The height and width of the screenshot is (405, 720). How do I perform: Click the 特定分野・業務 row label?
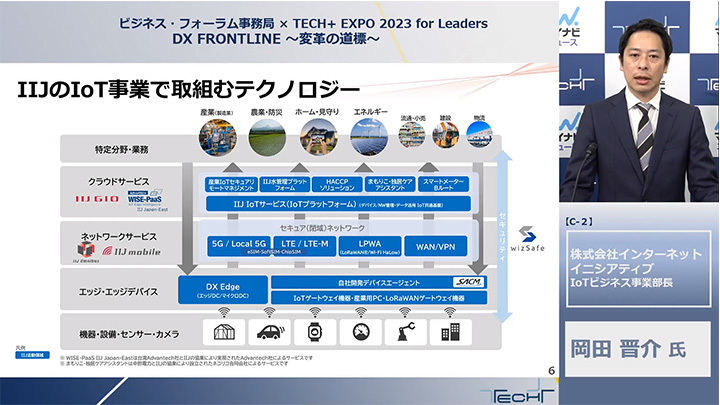pos(121,149)
